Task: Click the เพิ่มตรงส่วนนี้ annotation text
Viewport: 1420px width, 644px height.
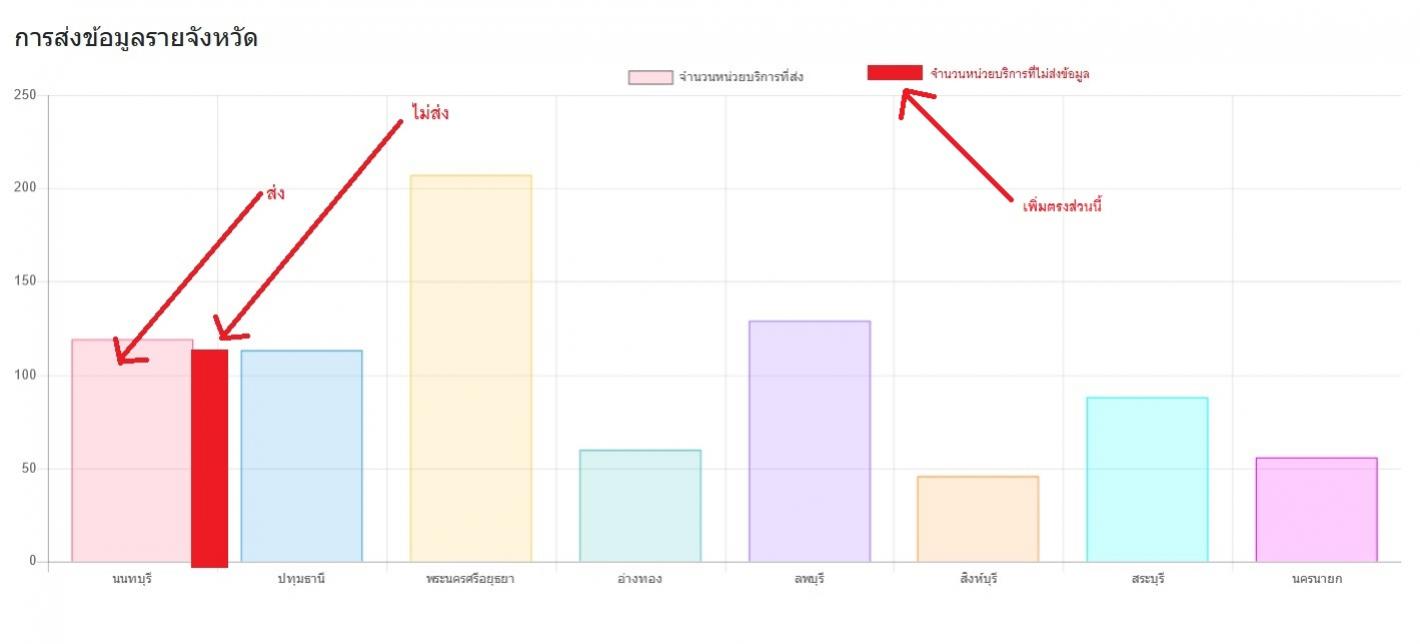Action: 1062,206
